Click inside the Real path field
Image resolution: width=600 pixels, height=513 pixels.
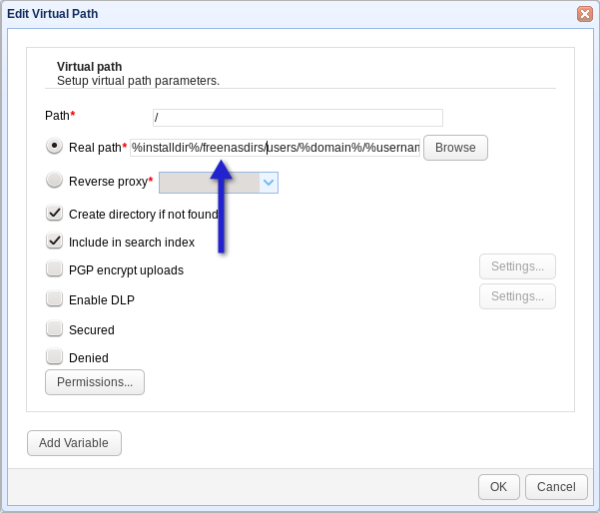click(x=275, y=148)
